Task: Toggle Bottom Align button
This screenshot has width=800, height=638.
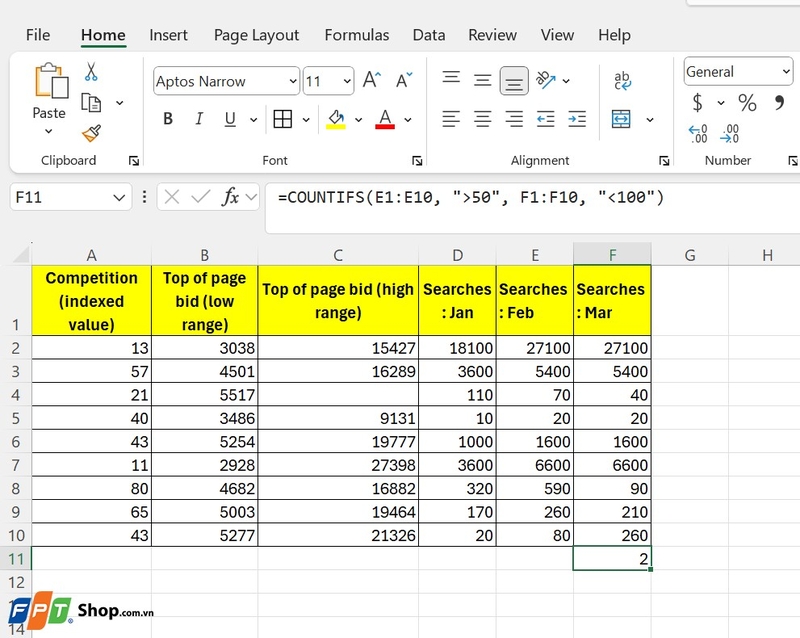Action: pos(514,81)
